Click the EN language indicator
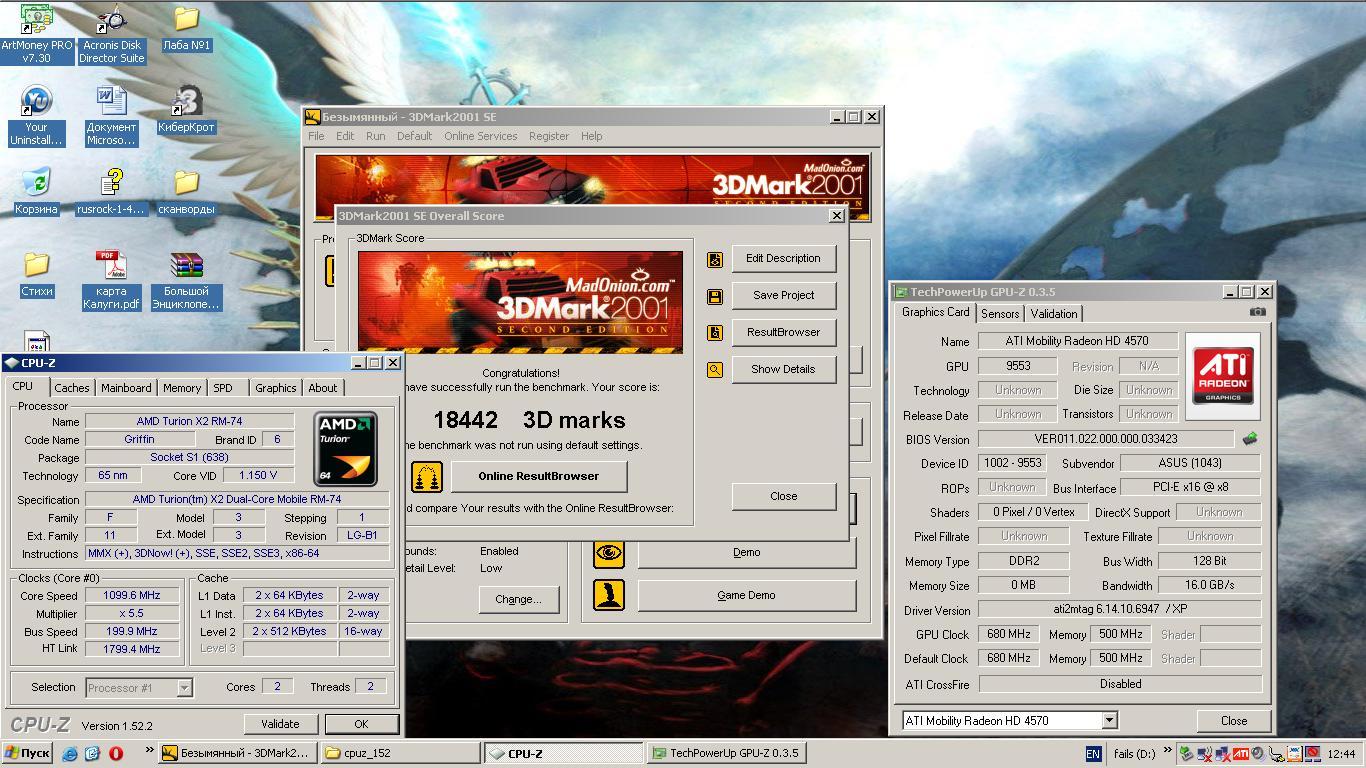 [1093, 754]
